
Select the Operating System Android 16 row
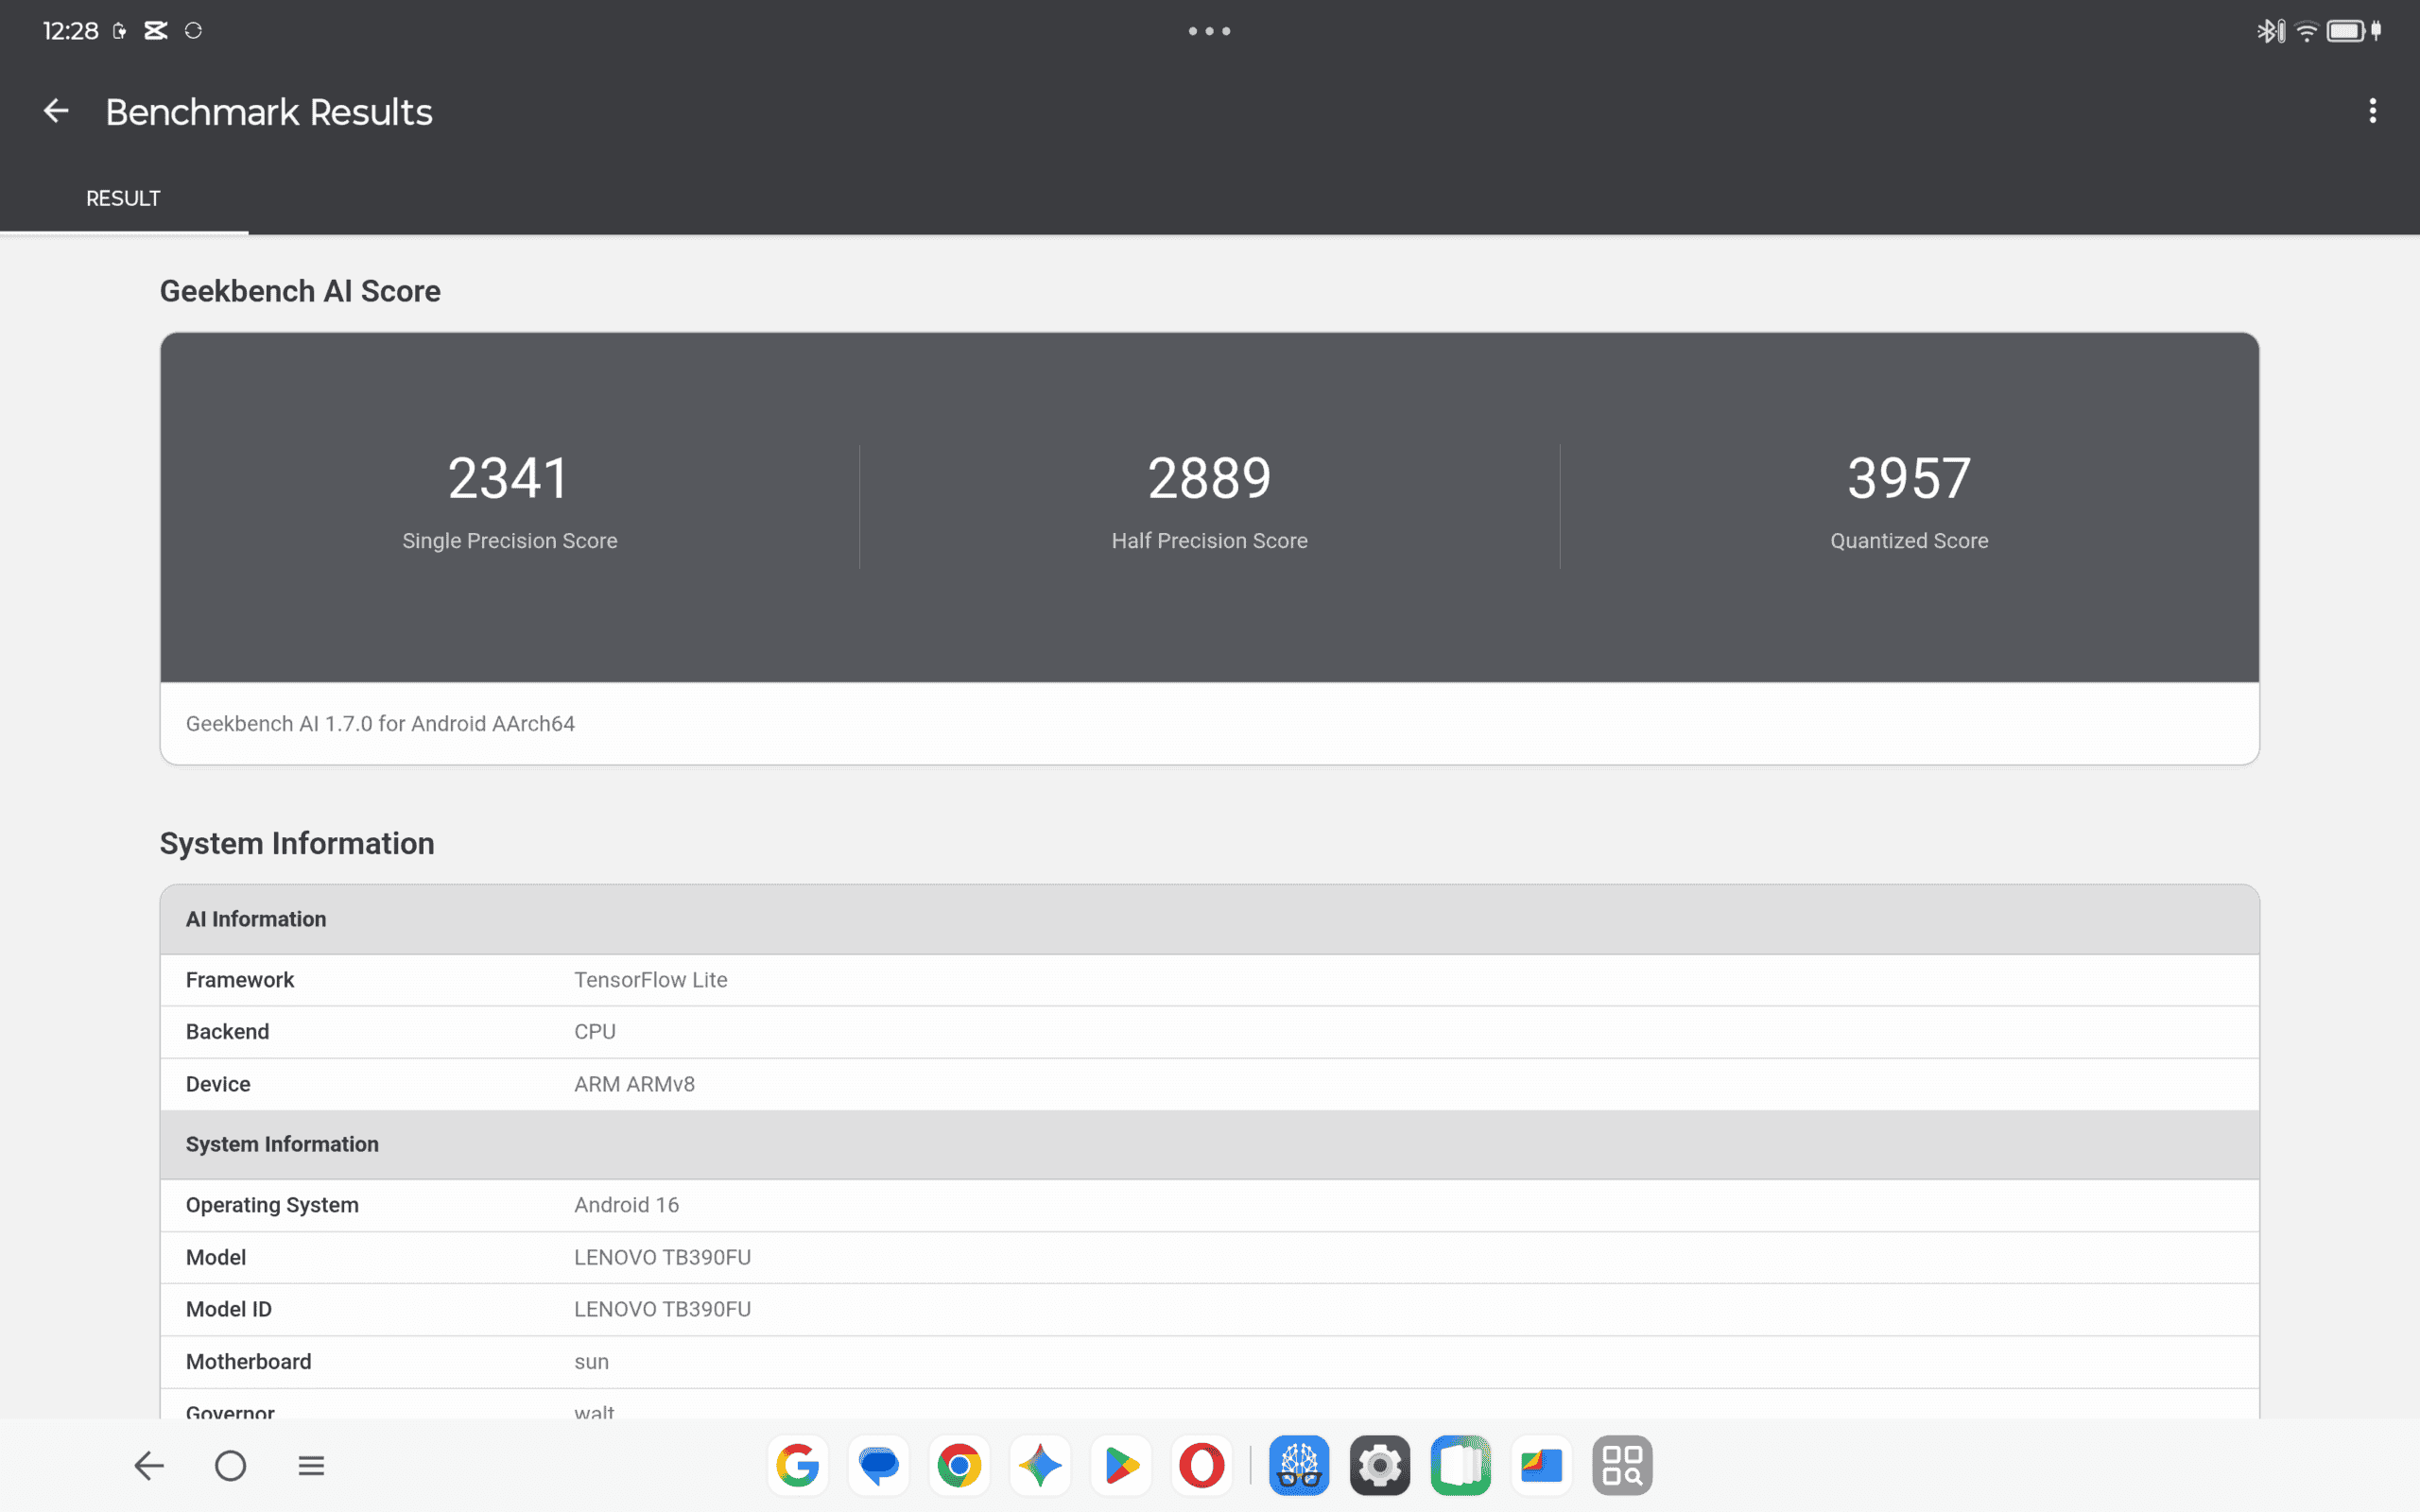coord(1209,1205)
